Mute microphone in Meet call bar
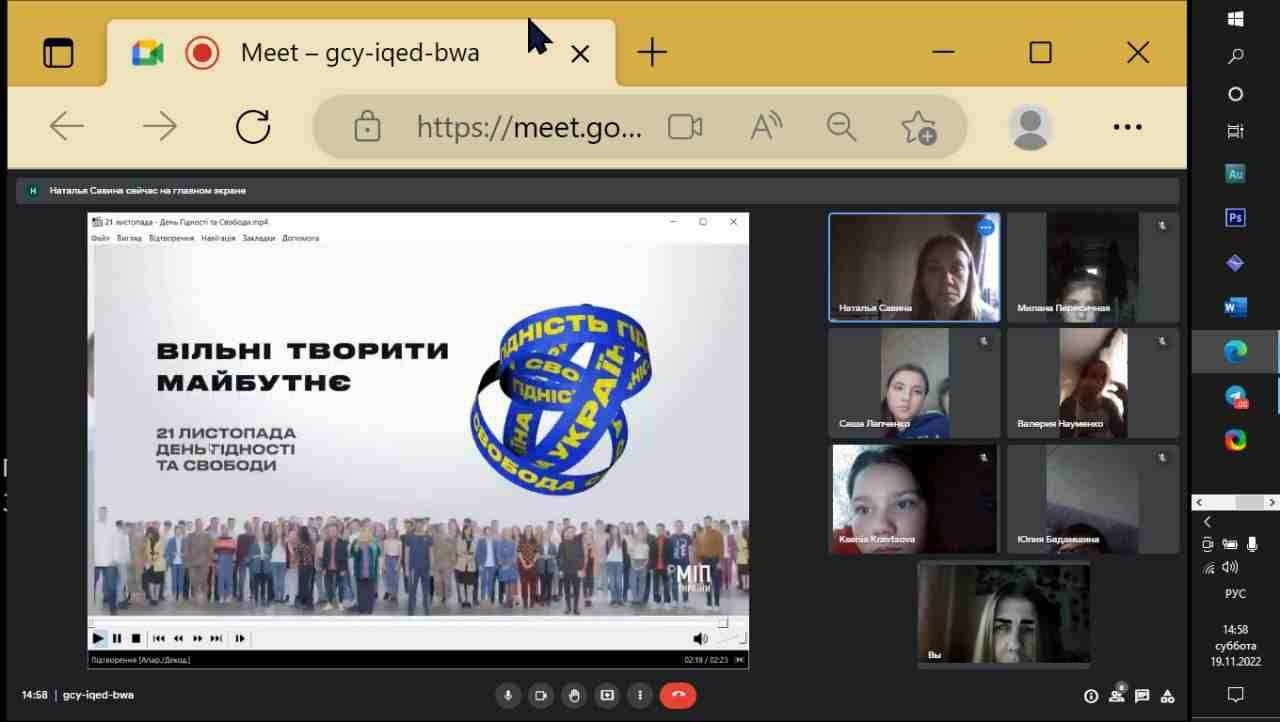The width and height of the screenshot is (1280, 722). tap(508, 695)
